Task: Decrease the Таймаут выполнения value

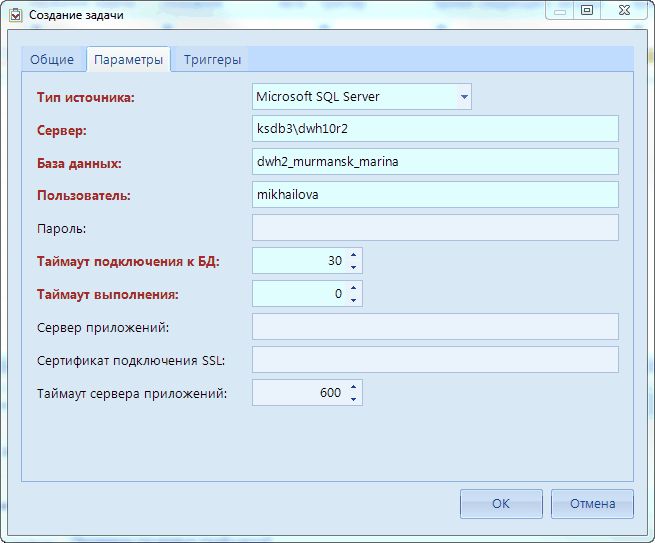Action: [x=354, y=300]
